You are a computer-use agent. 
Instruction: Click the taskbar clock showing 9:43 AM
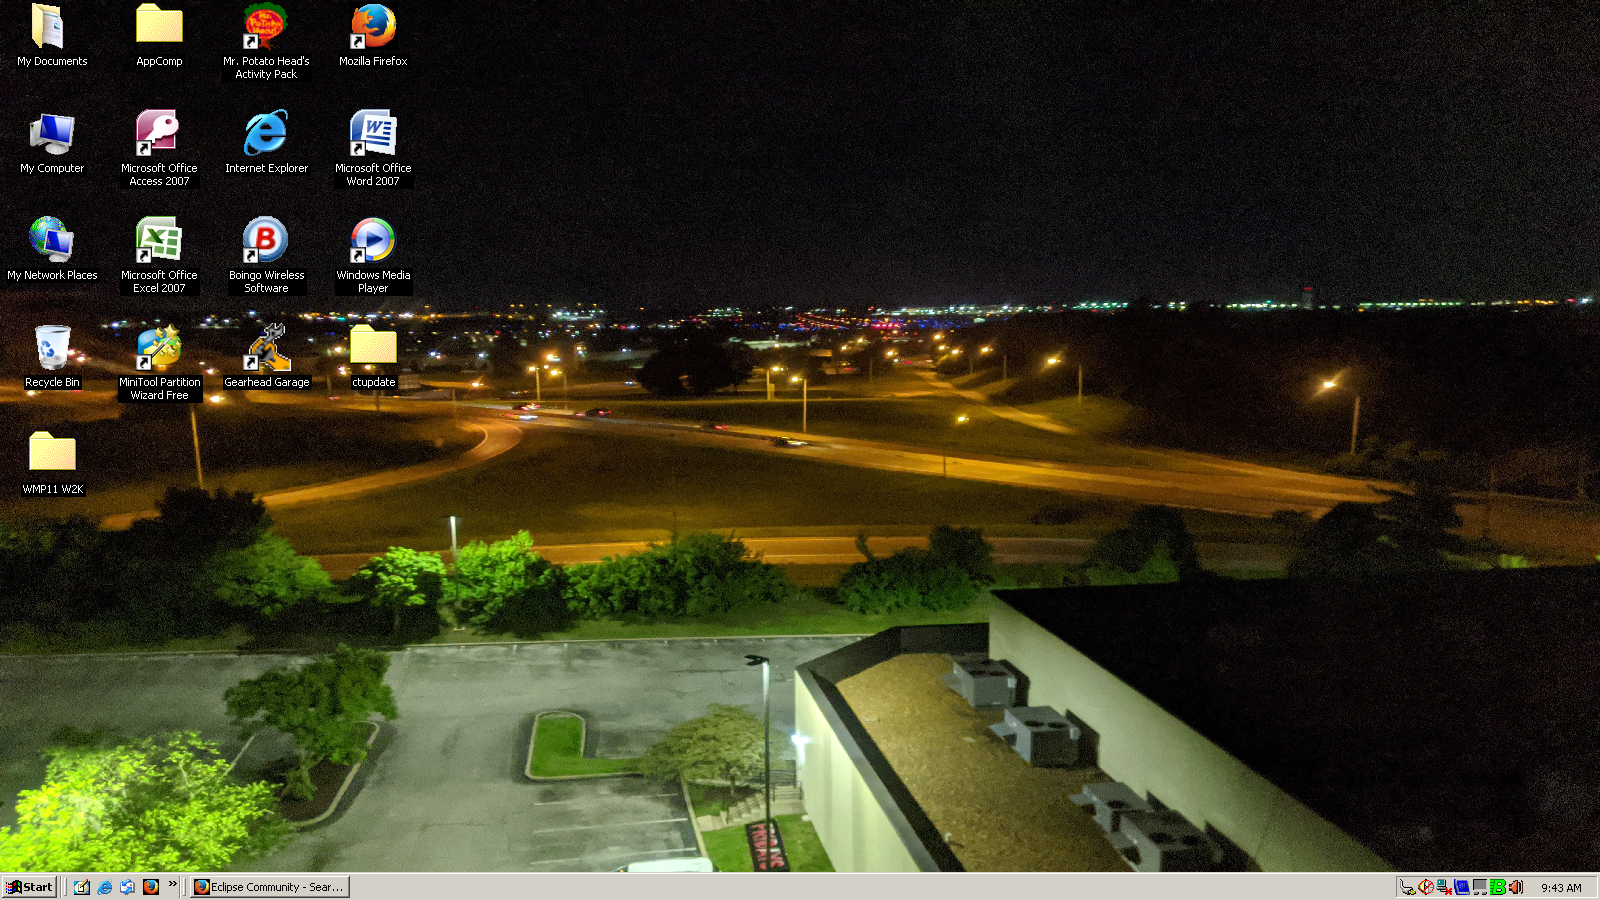click(1561, 888)
